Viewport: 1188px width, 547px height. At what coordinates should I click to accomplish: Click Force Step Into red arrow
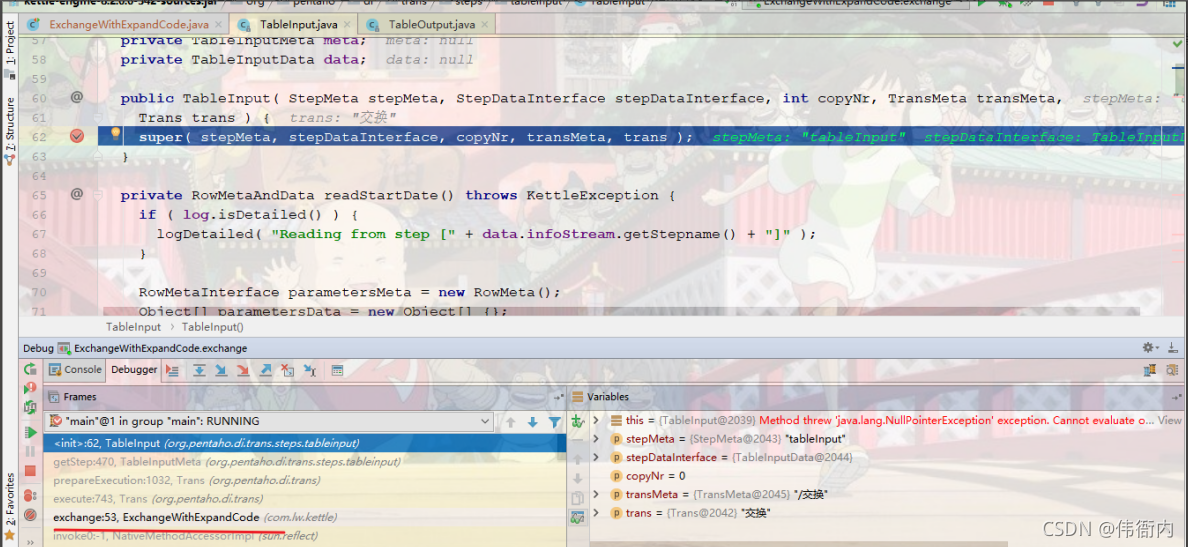click(x=243, y=370)
